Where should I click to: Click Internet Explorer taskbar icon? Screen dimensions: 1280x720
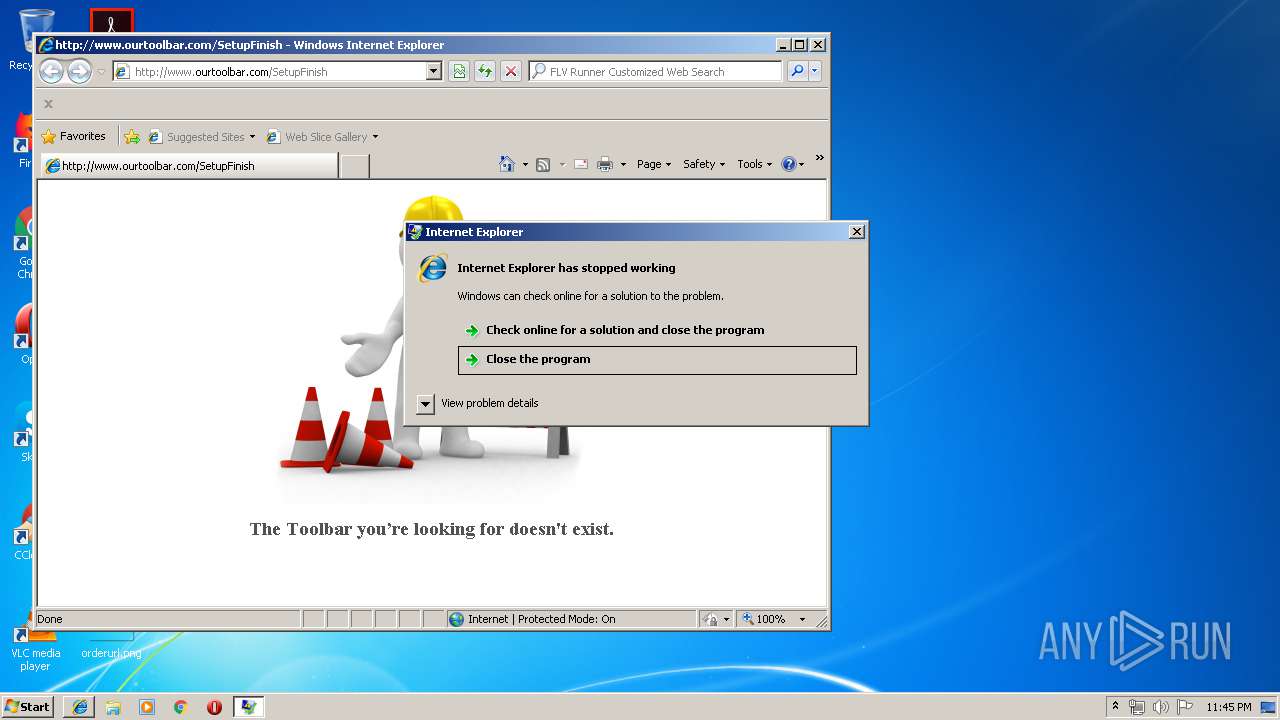[x=80, y=706]
